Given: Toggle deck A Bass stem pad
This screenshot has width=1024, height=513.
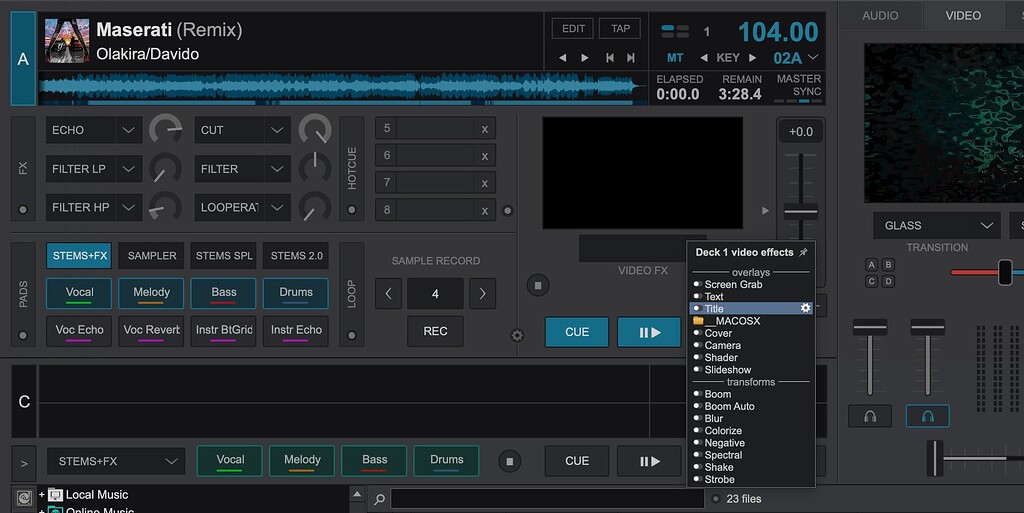Looking at the screenshot, I should coord(223,293).
